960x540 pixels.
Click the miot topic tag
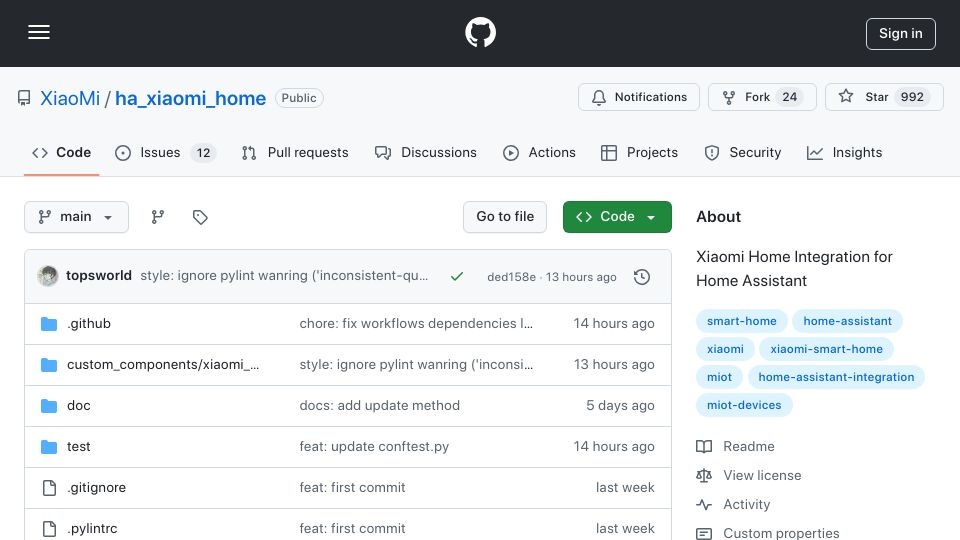(x=719, y=377)
